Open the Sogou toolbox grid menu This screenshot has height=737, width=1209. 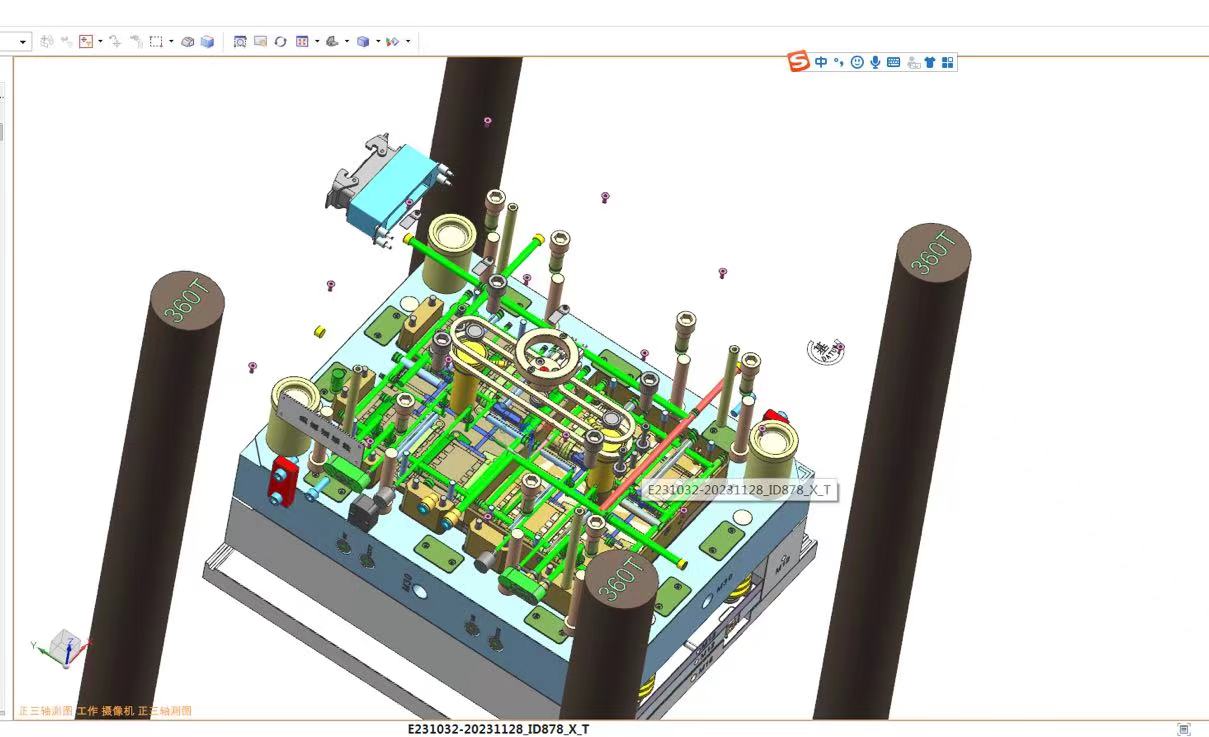(x=948, y=62)
